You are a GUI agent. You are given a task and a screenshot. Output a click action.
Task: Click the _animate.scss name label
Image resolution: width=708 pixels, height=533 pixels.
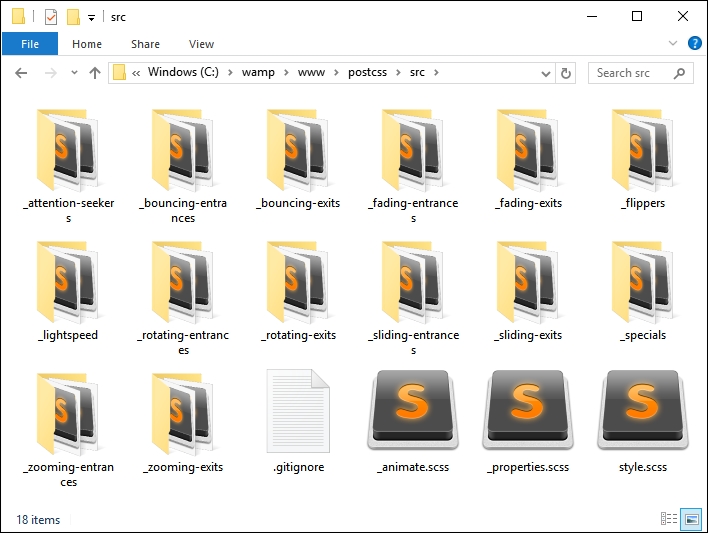click(x=413, y=467)
